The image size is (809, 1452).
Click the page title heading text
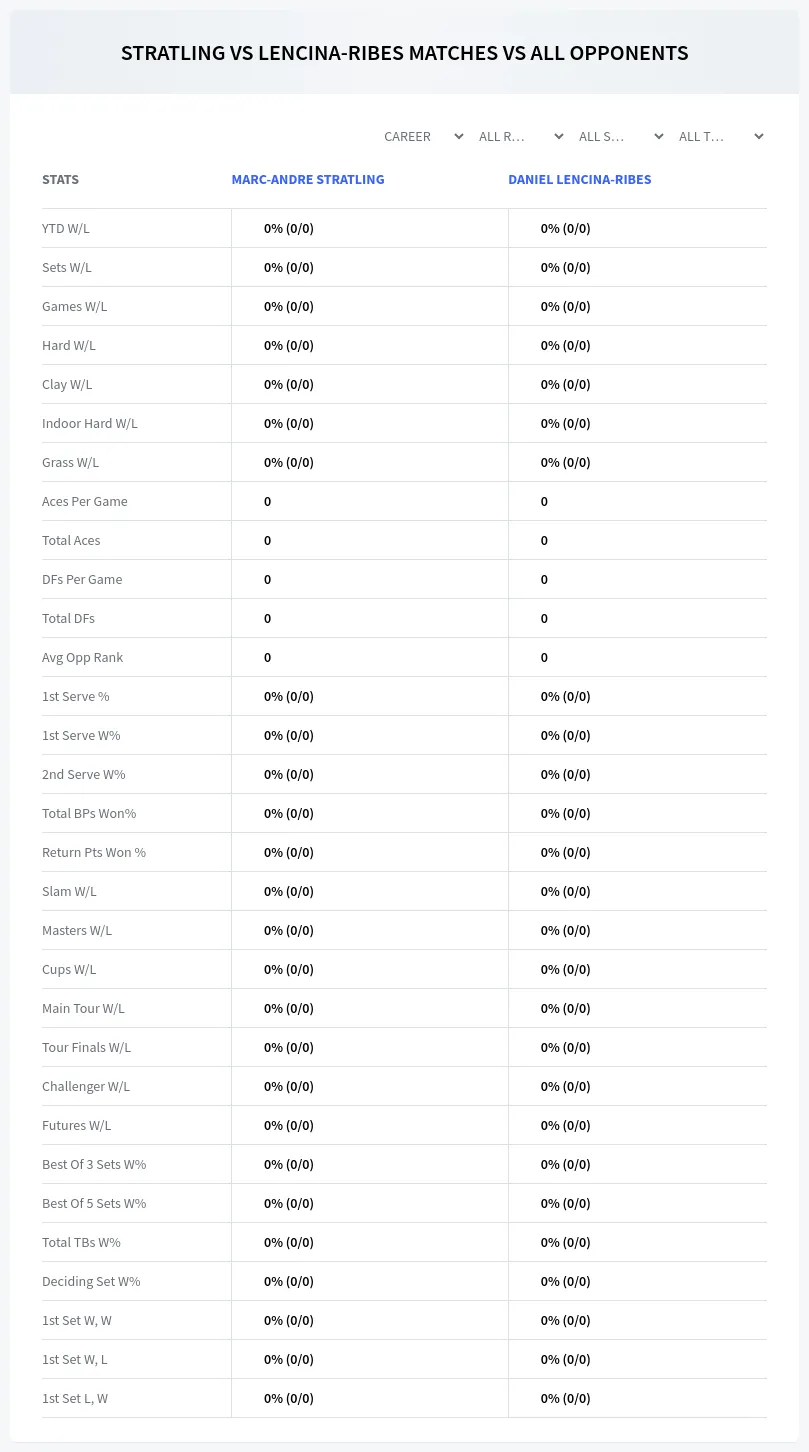click(404, 53)
